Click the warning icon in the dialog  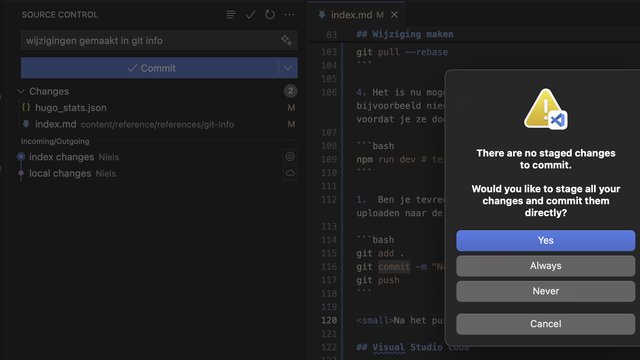(x=545, y=109)
